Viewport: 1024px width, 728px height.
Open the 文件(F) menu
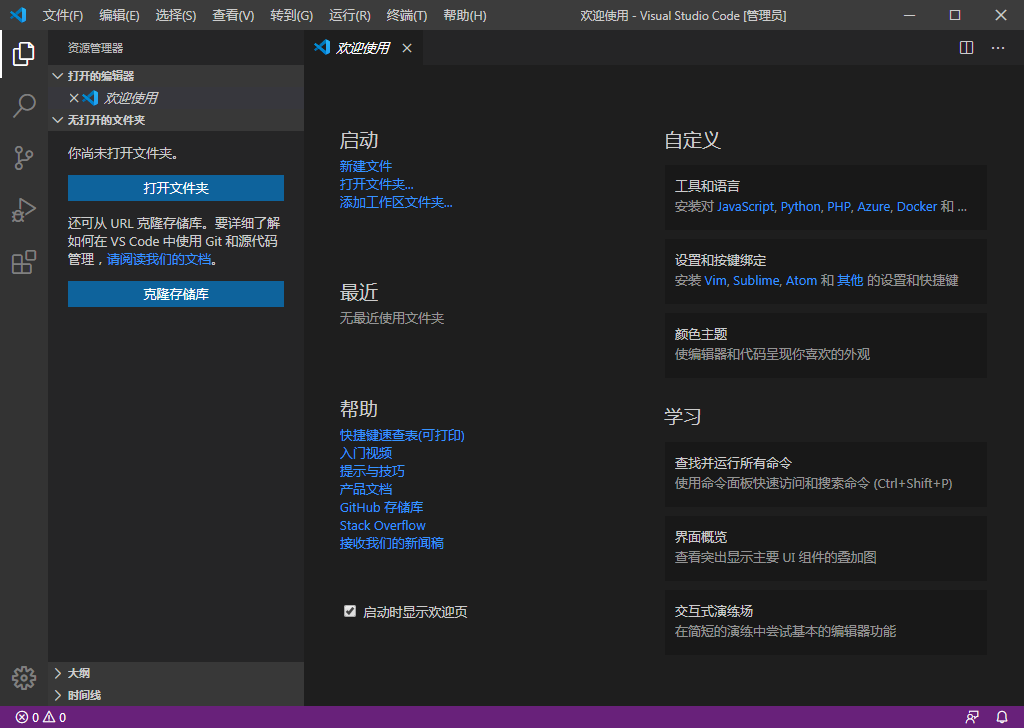tap(63, 15)
